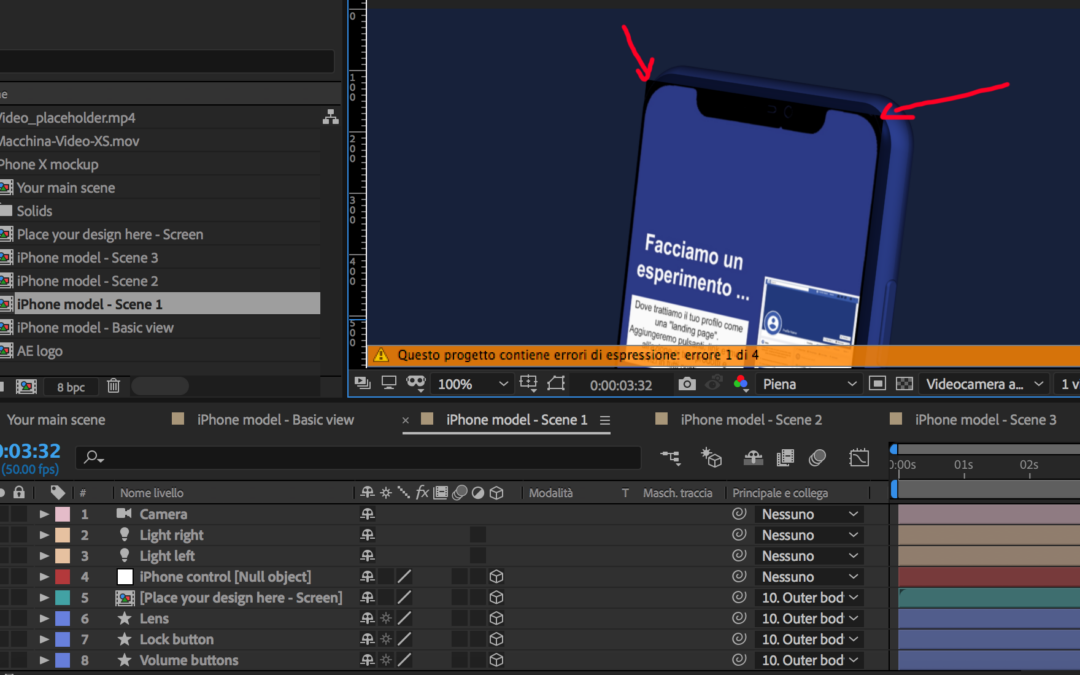Screen dimensions: 1080x675
Task: Click the project flowchart view icon
Action: coord(331,117)
